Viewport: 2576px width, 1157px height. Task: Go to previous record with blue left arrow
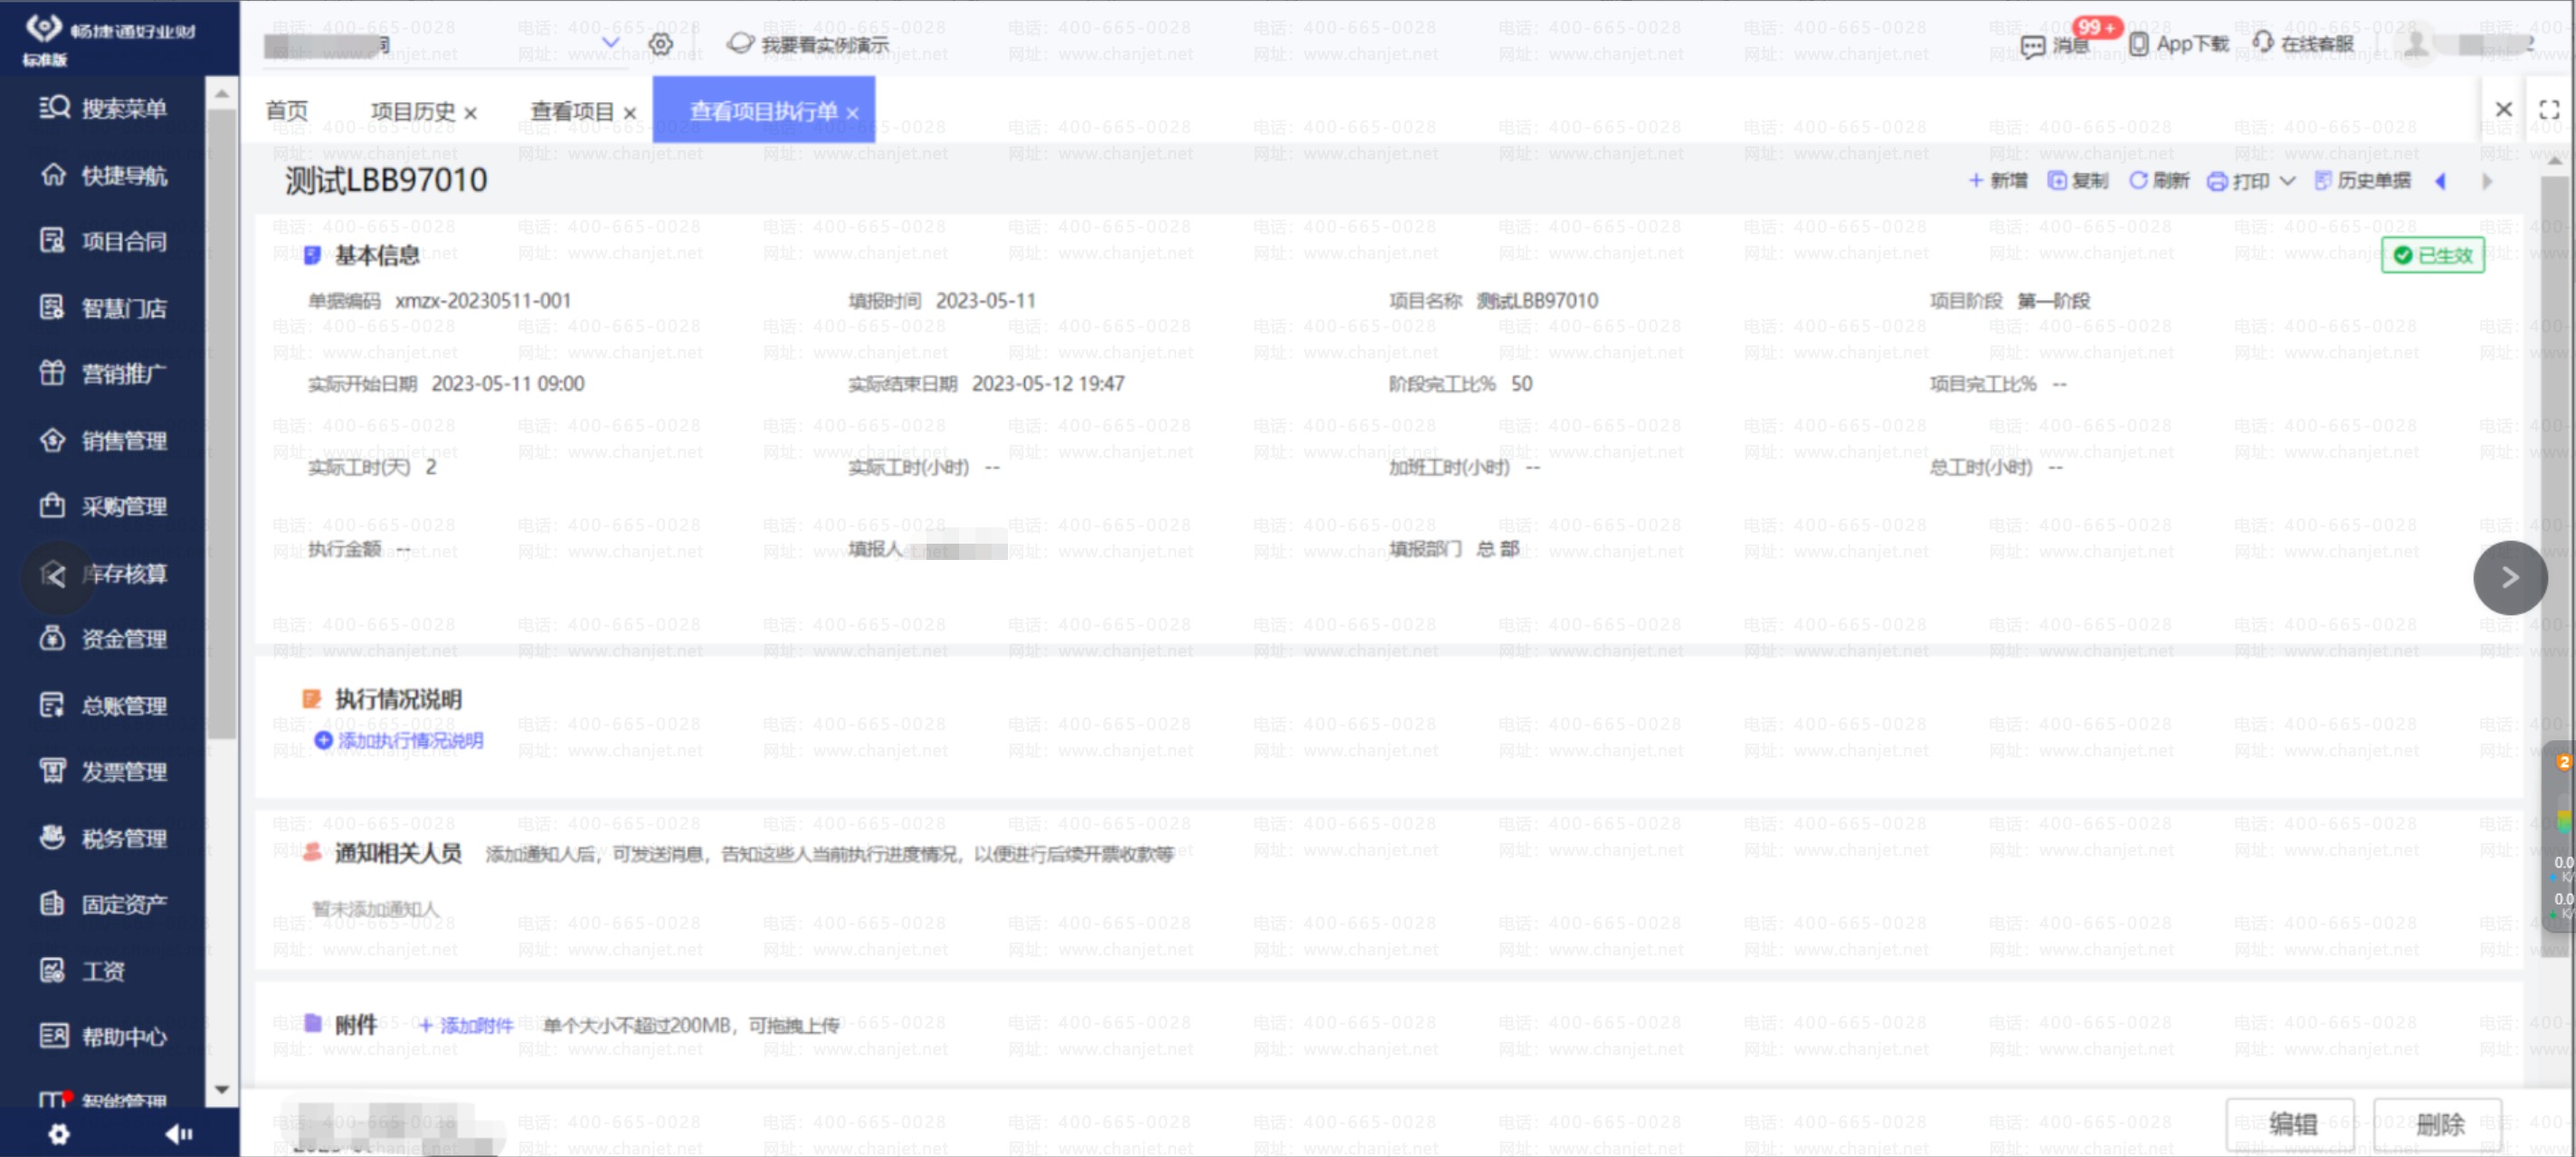point(2440,181)
